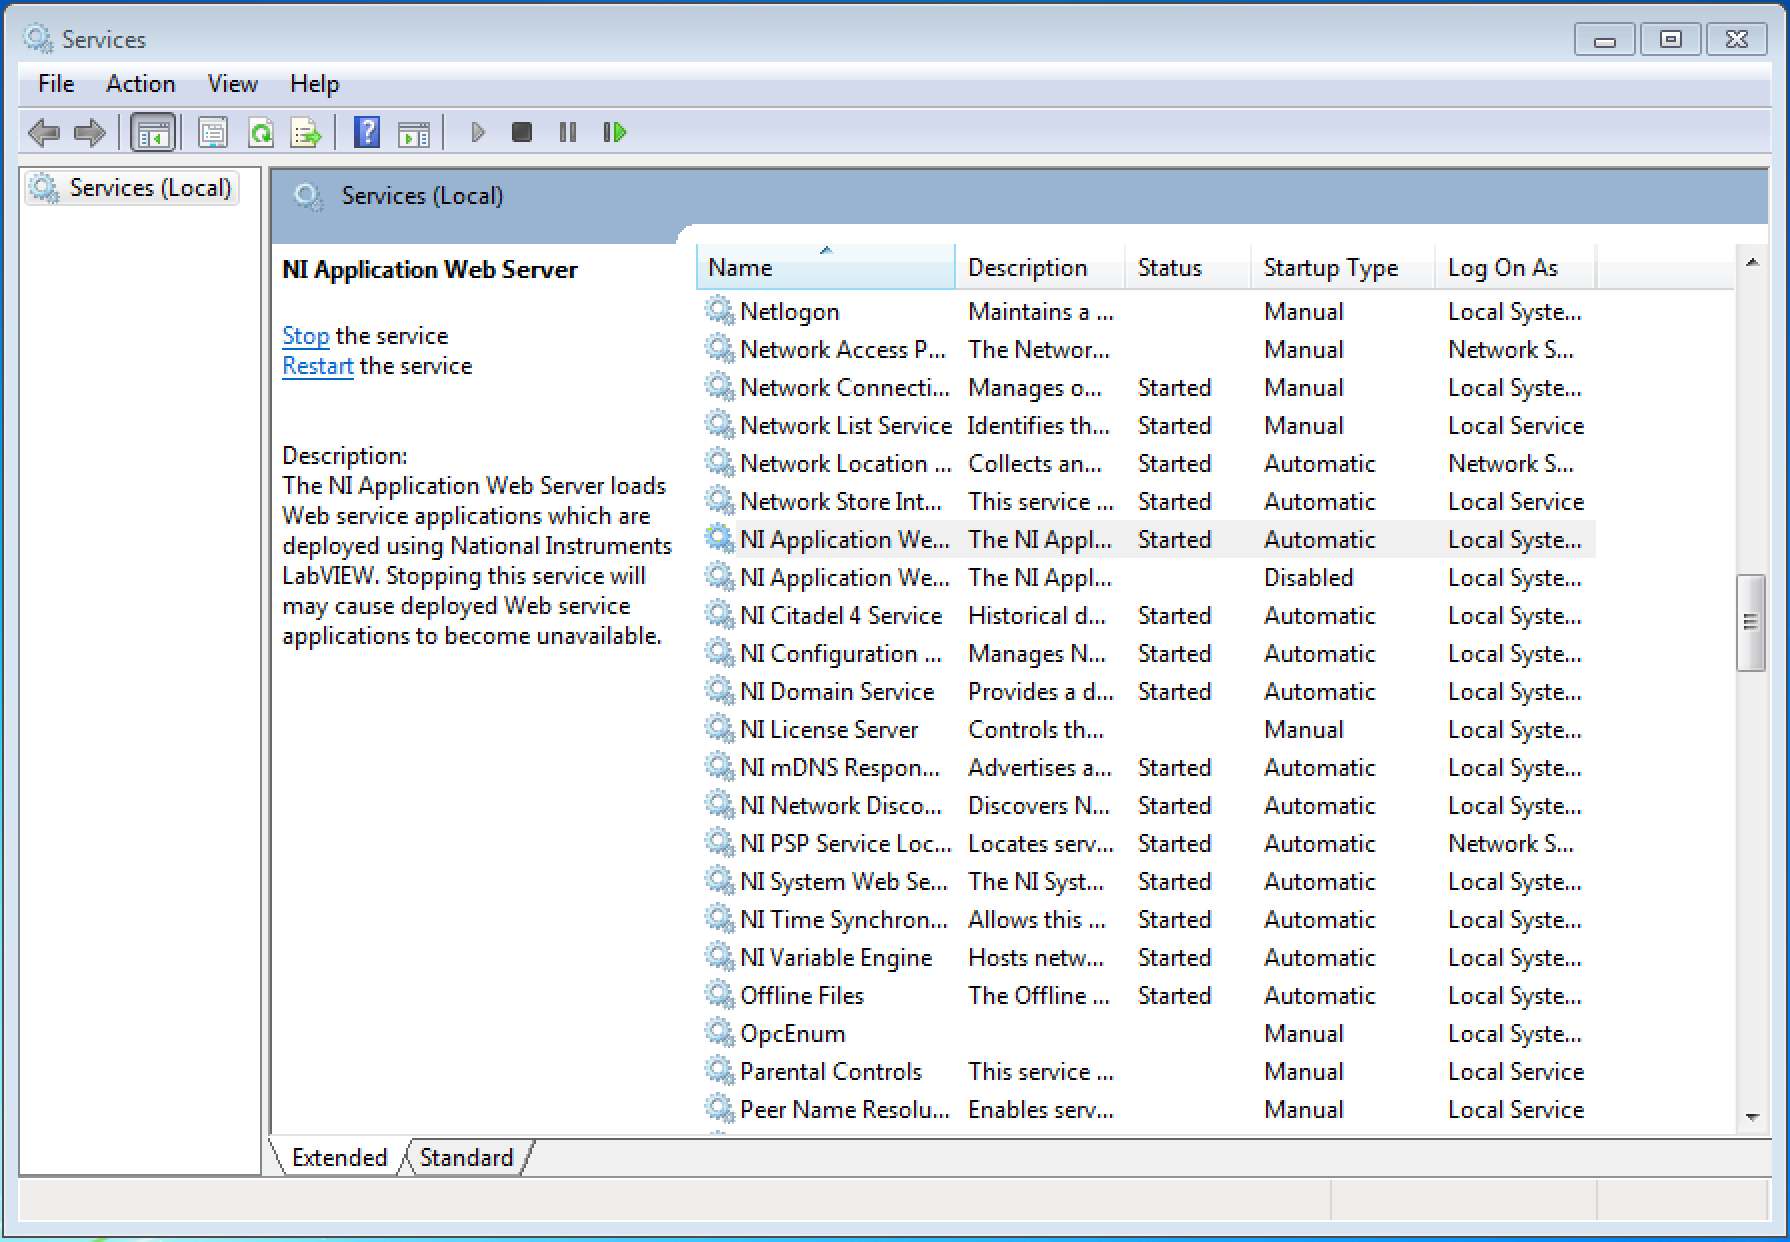Click the gear icon beside Netlogon
The width and height of the screenshot is (1790, 1242).
coord(719,310)
